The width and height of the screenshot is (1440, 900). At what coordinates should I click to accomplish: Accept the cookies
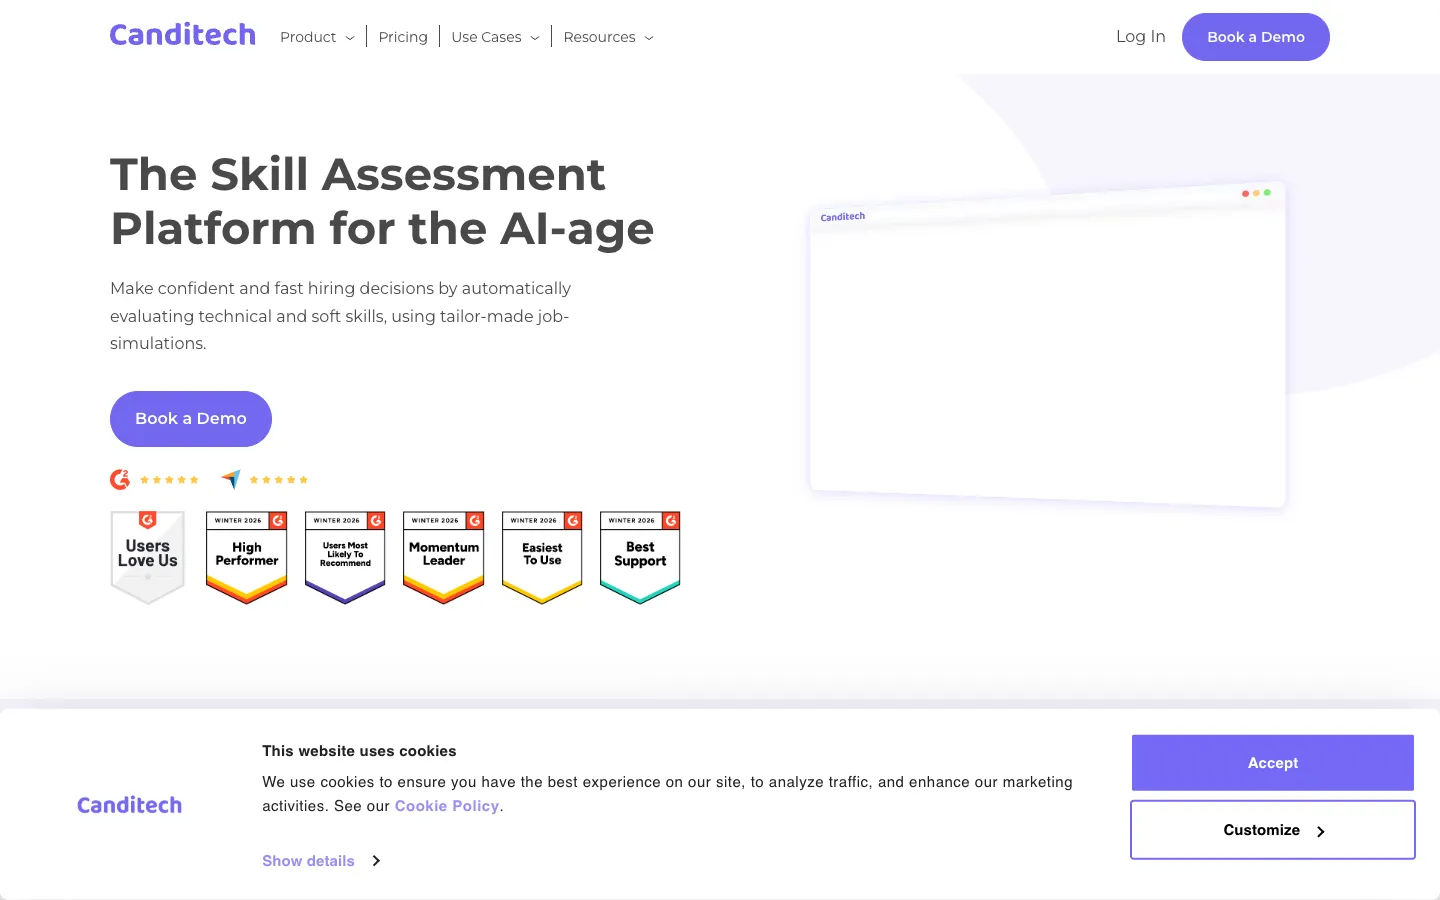coord(1273,763)
